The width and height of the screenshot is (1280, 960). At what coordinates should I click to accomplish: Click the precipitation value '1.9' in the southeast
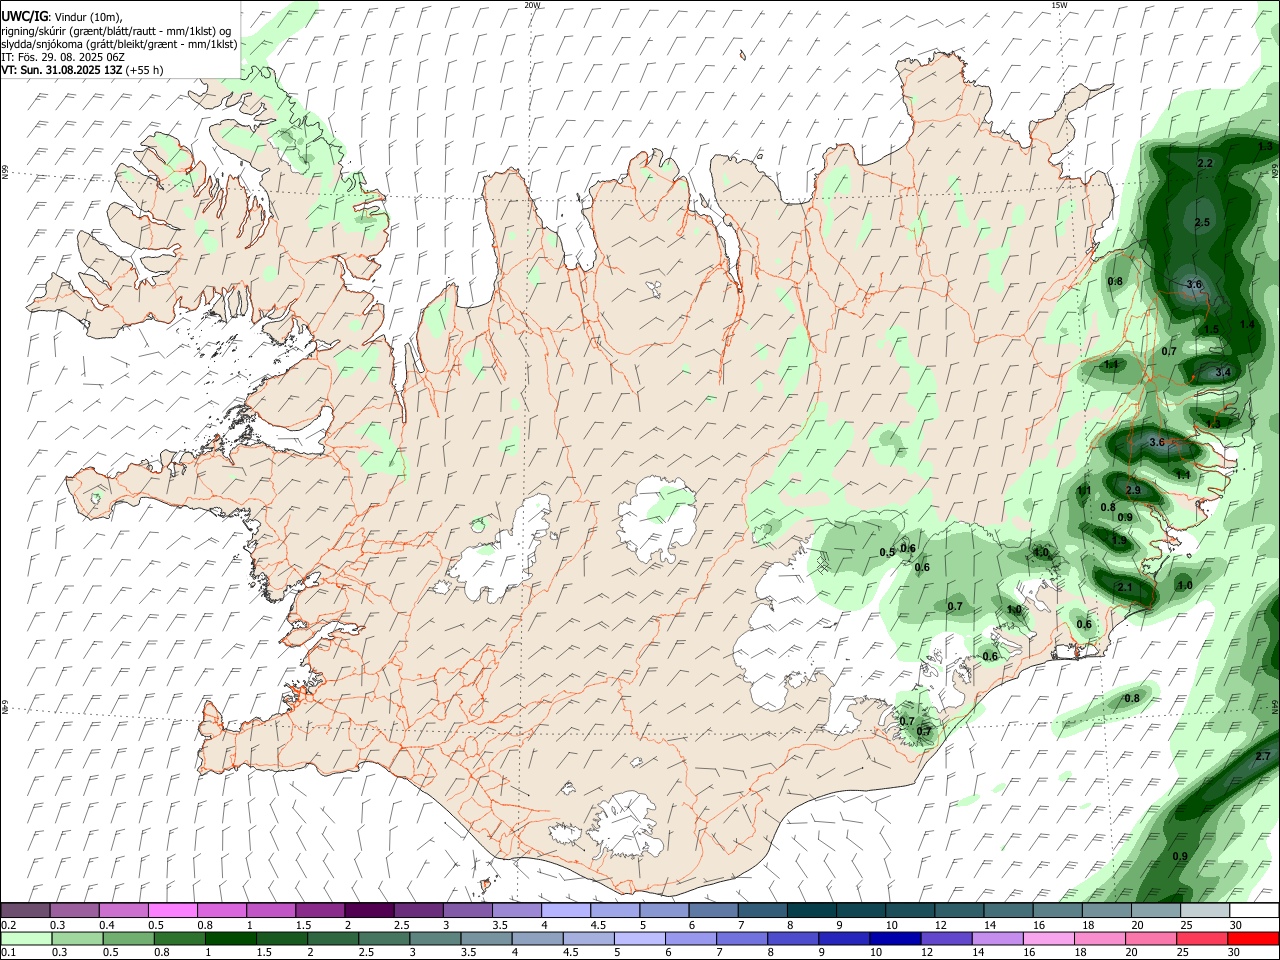click(x=1119, y=540)
